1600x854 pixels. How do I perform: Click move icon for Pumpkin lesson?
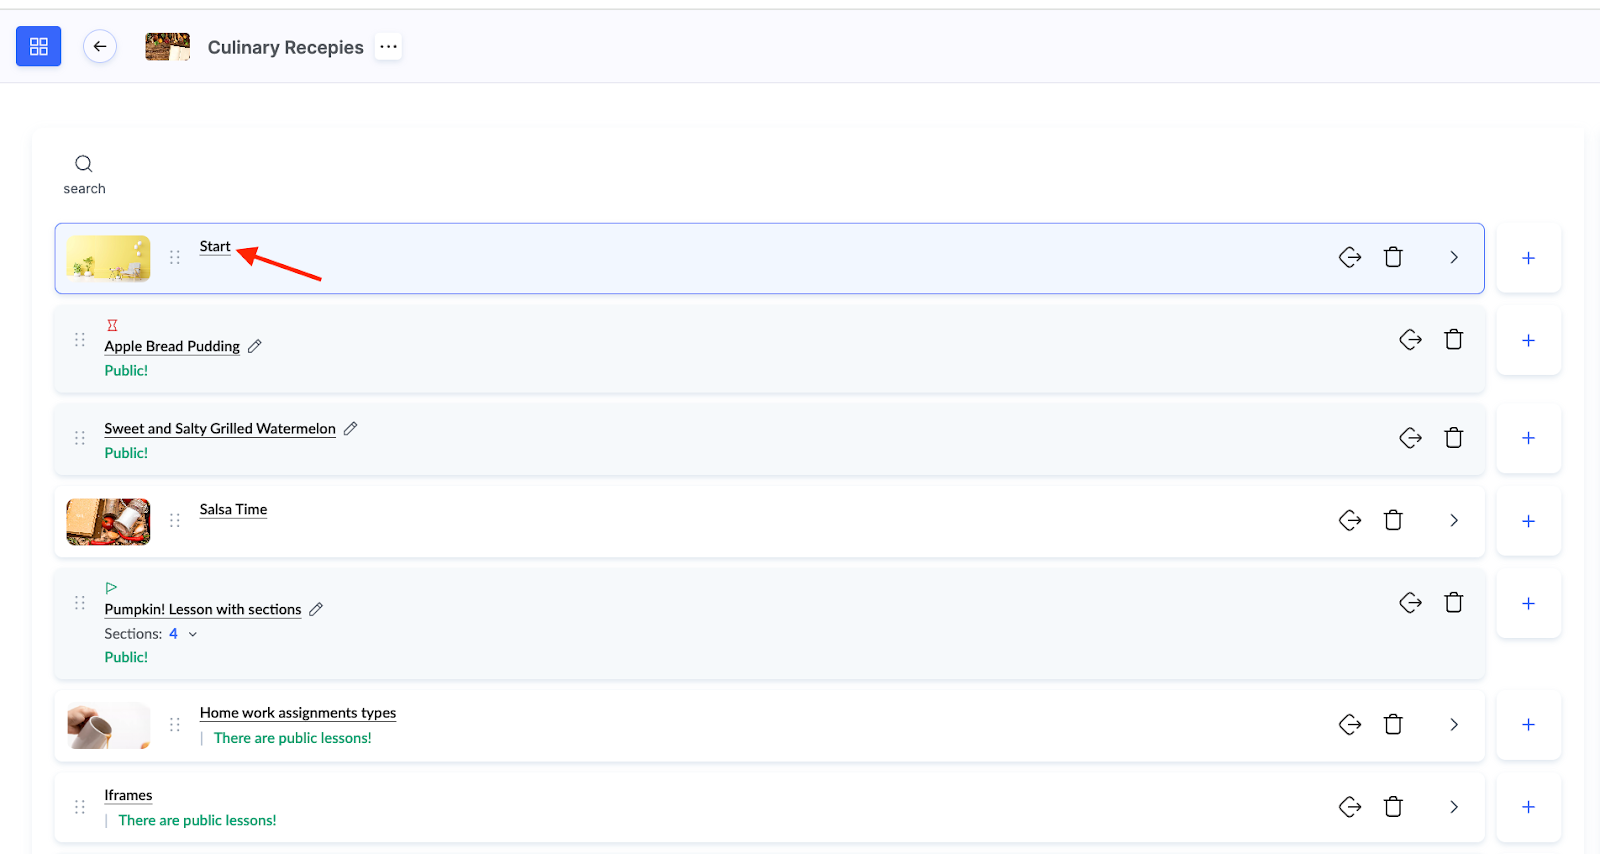click(x=1410, y=603)
